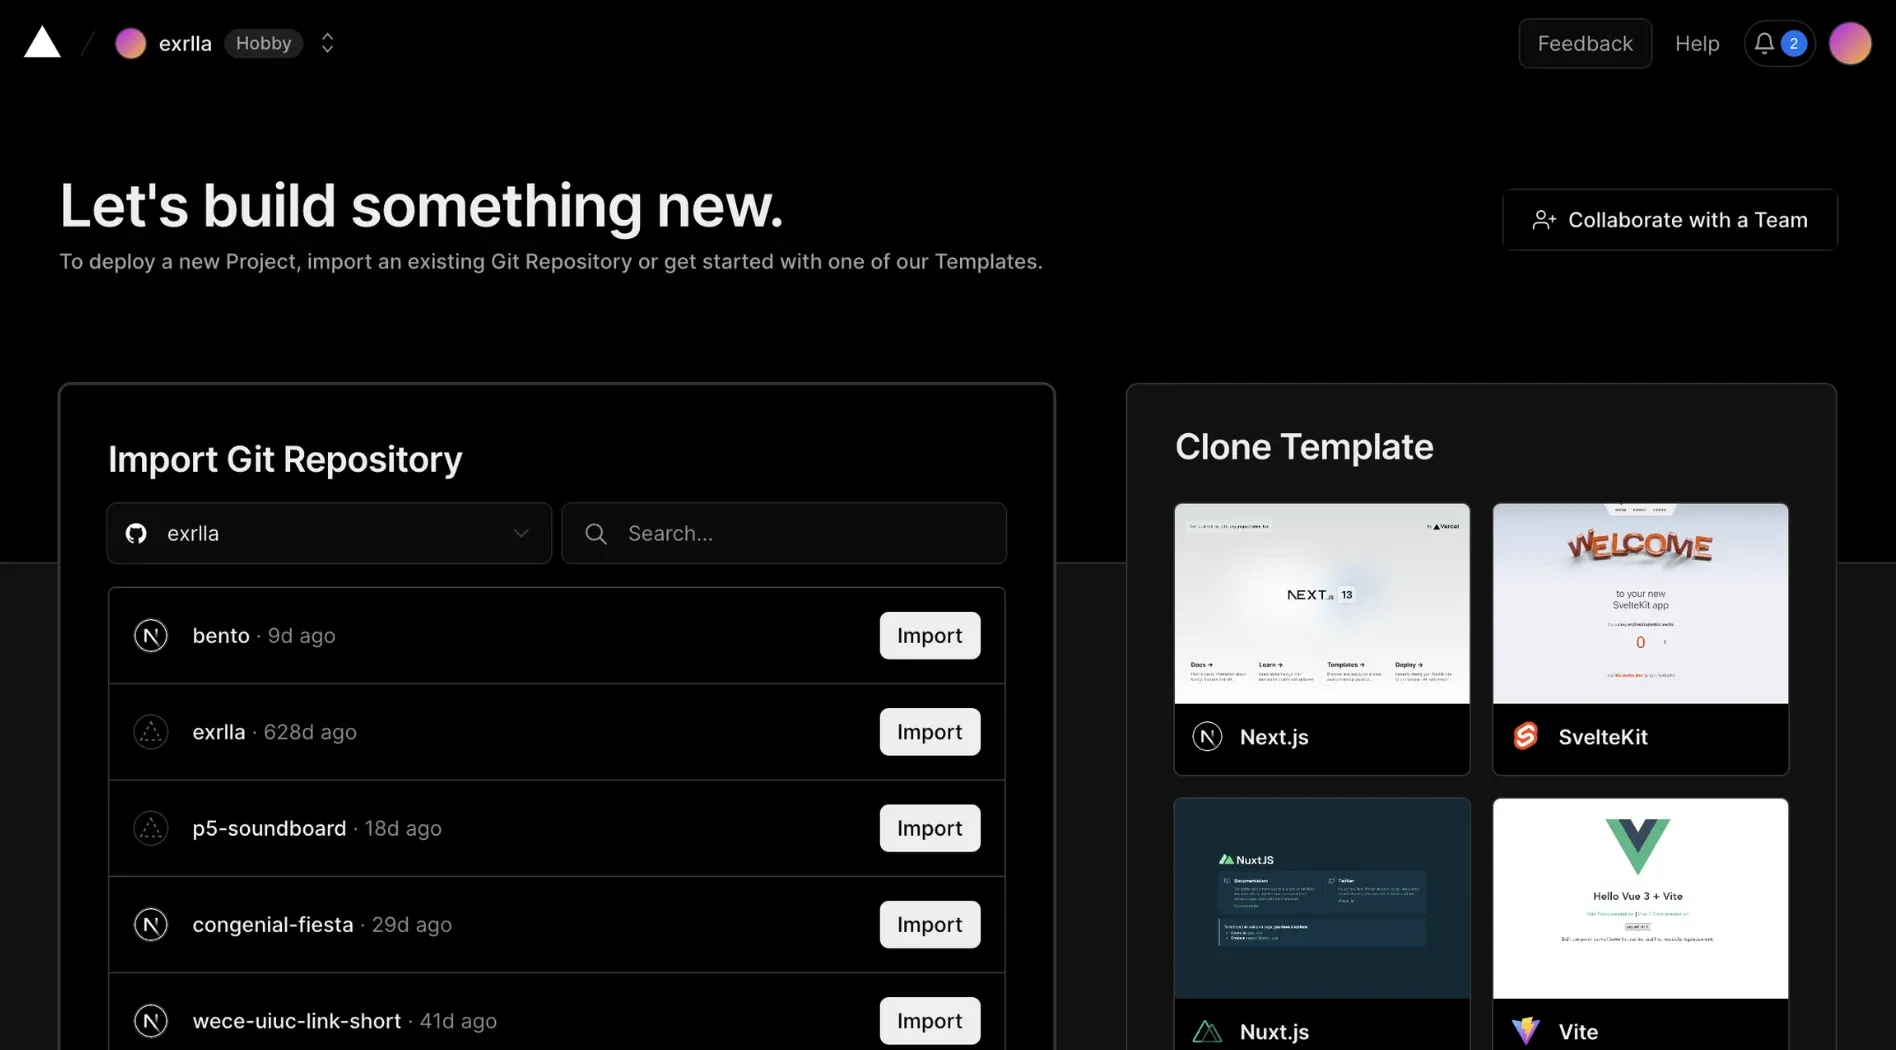Import the bento repository
Image resolution: width=1896 pixels, height=1050 pixels.
(929, 636)
